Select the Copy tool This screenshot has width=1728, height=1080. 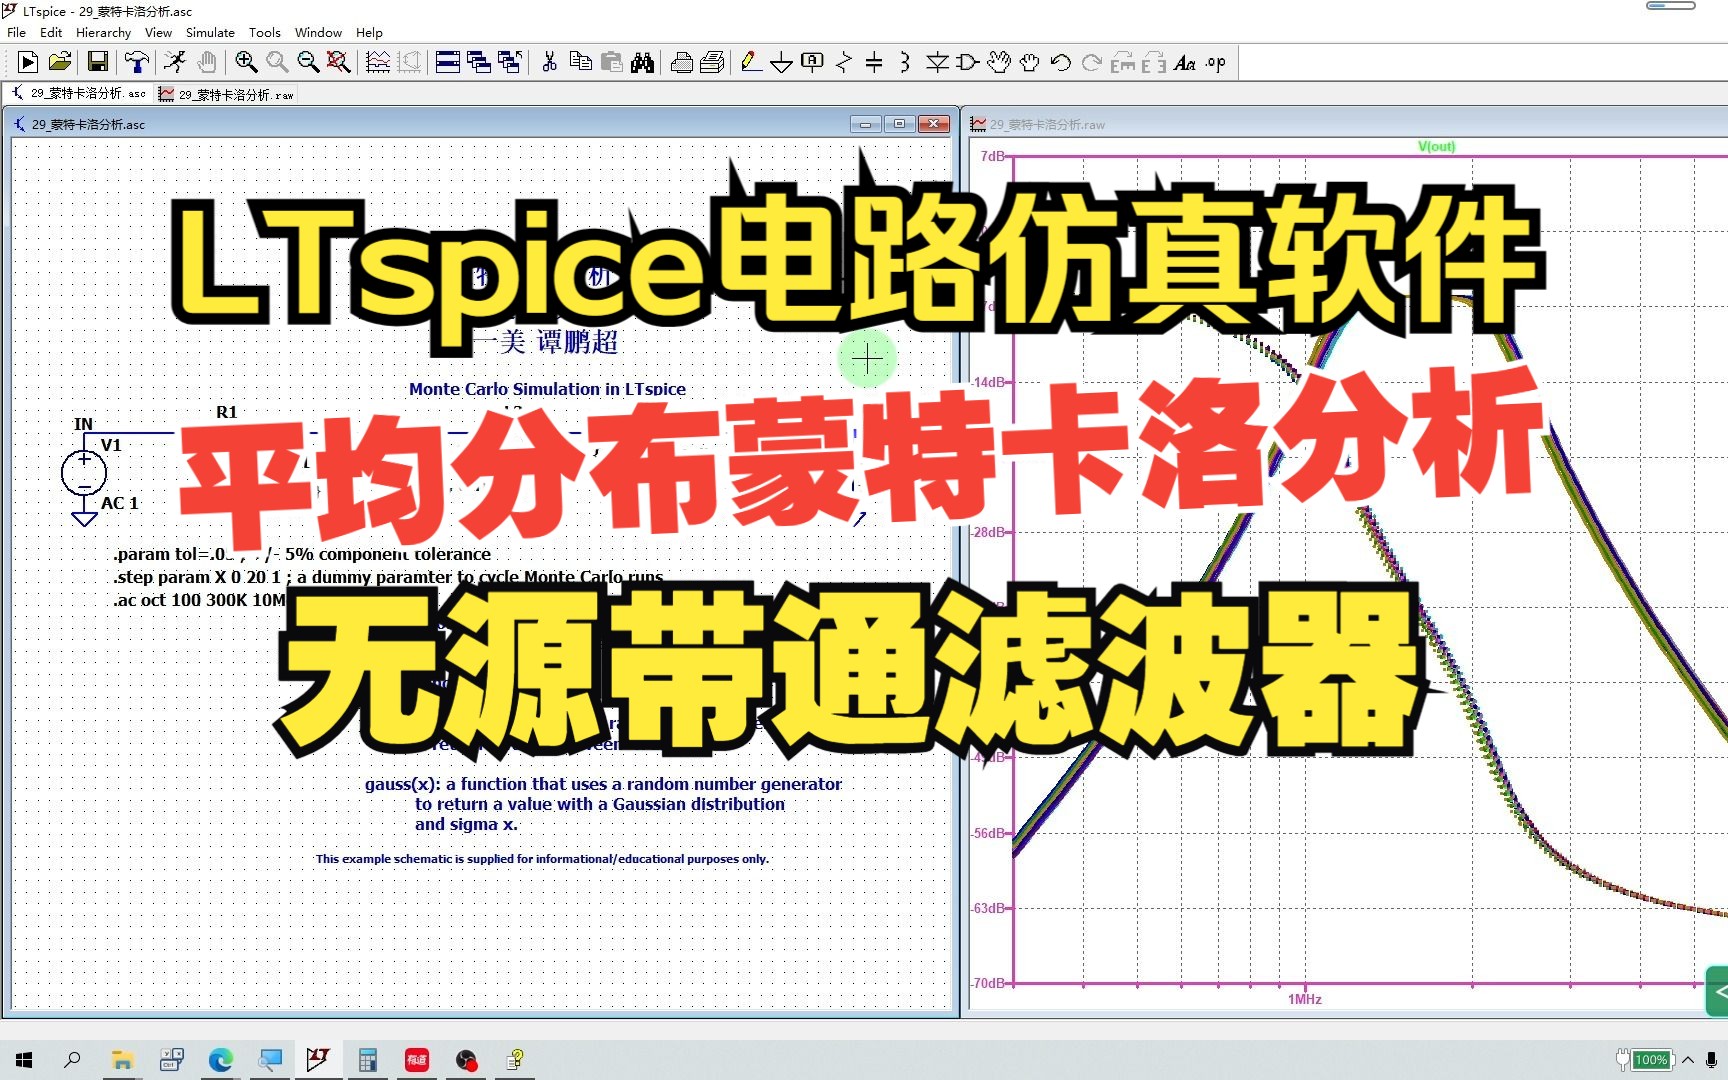pyautogui.click(x=580, y=63)
